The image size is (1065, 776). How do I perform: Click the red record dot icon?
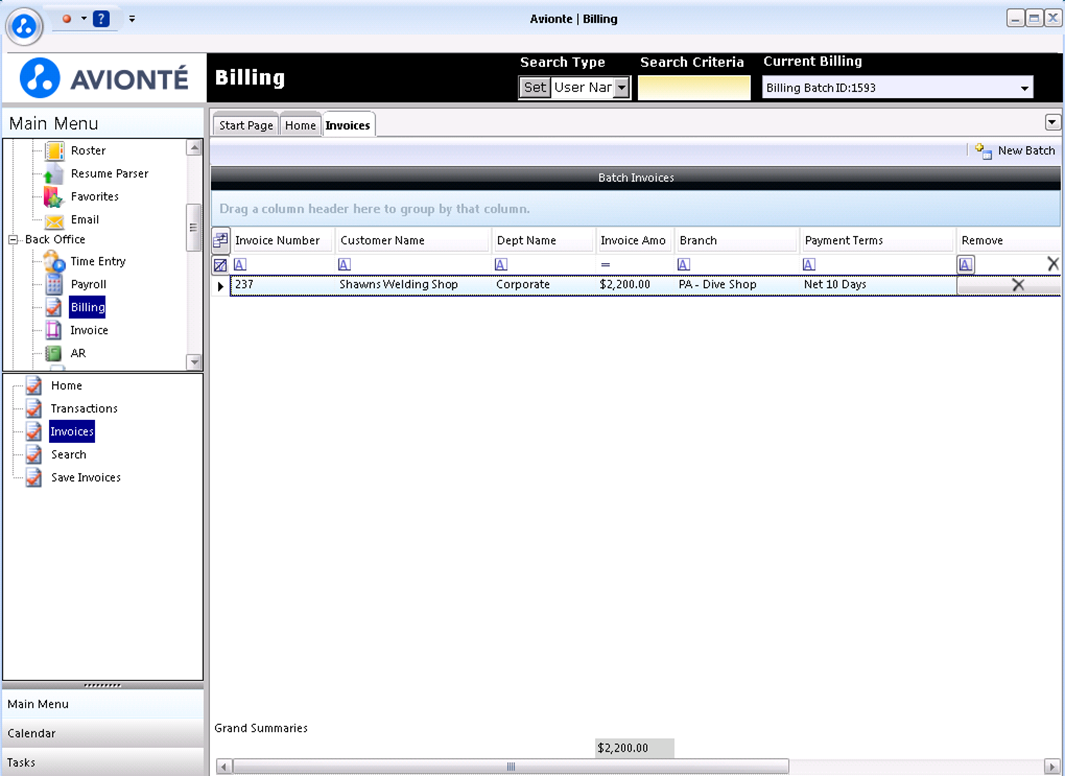click(x=67, y=19)
